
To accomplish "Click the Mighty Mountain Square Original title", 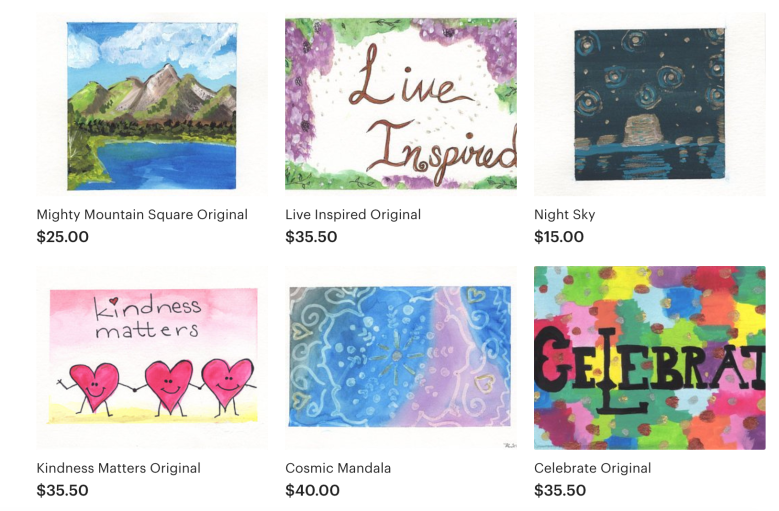I will coord(142,215).
